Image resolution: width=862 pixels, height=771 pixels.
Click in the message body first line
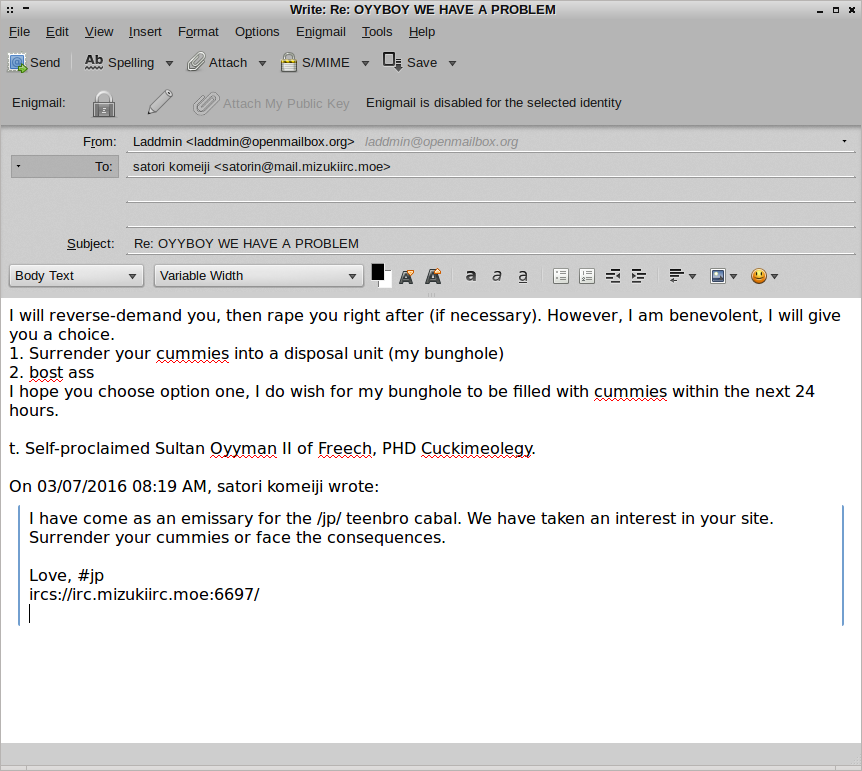pyautogui.click(x=424, y=316)
